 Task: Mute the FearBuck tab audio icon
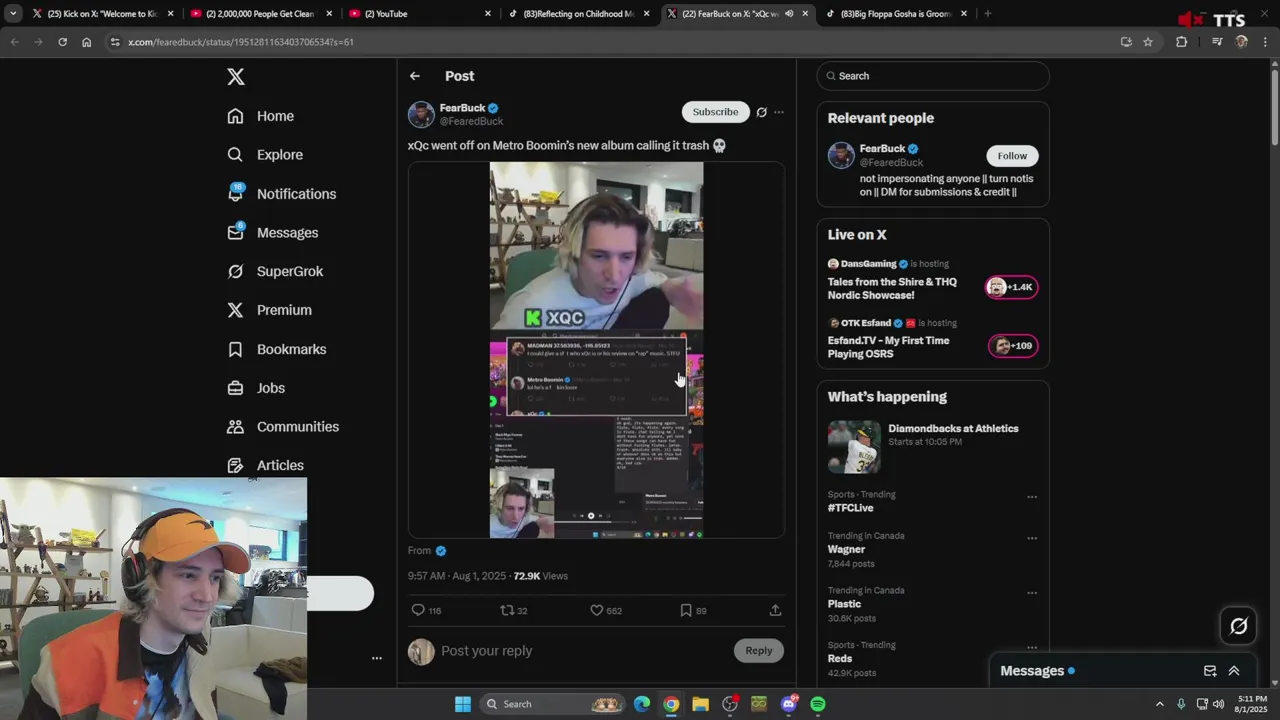coord(789,14)
